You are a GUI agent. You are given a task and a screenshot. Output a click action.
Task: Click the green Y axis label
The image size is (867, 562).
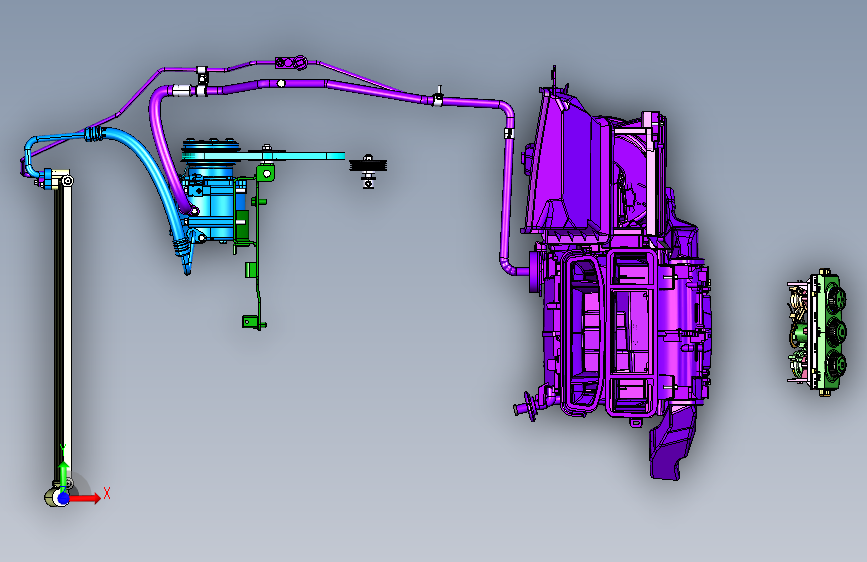(63, 450)
